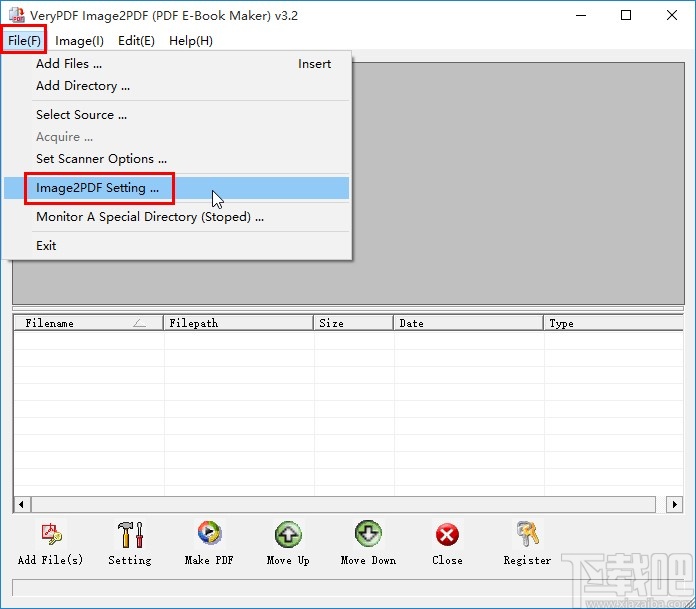The width and height of the screenshot is (696, 609).
Task: Choose Set Scanner Options ... entry
Action: (x=177, y=159)
